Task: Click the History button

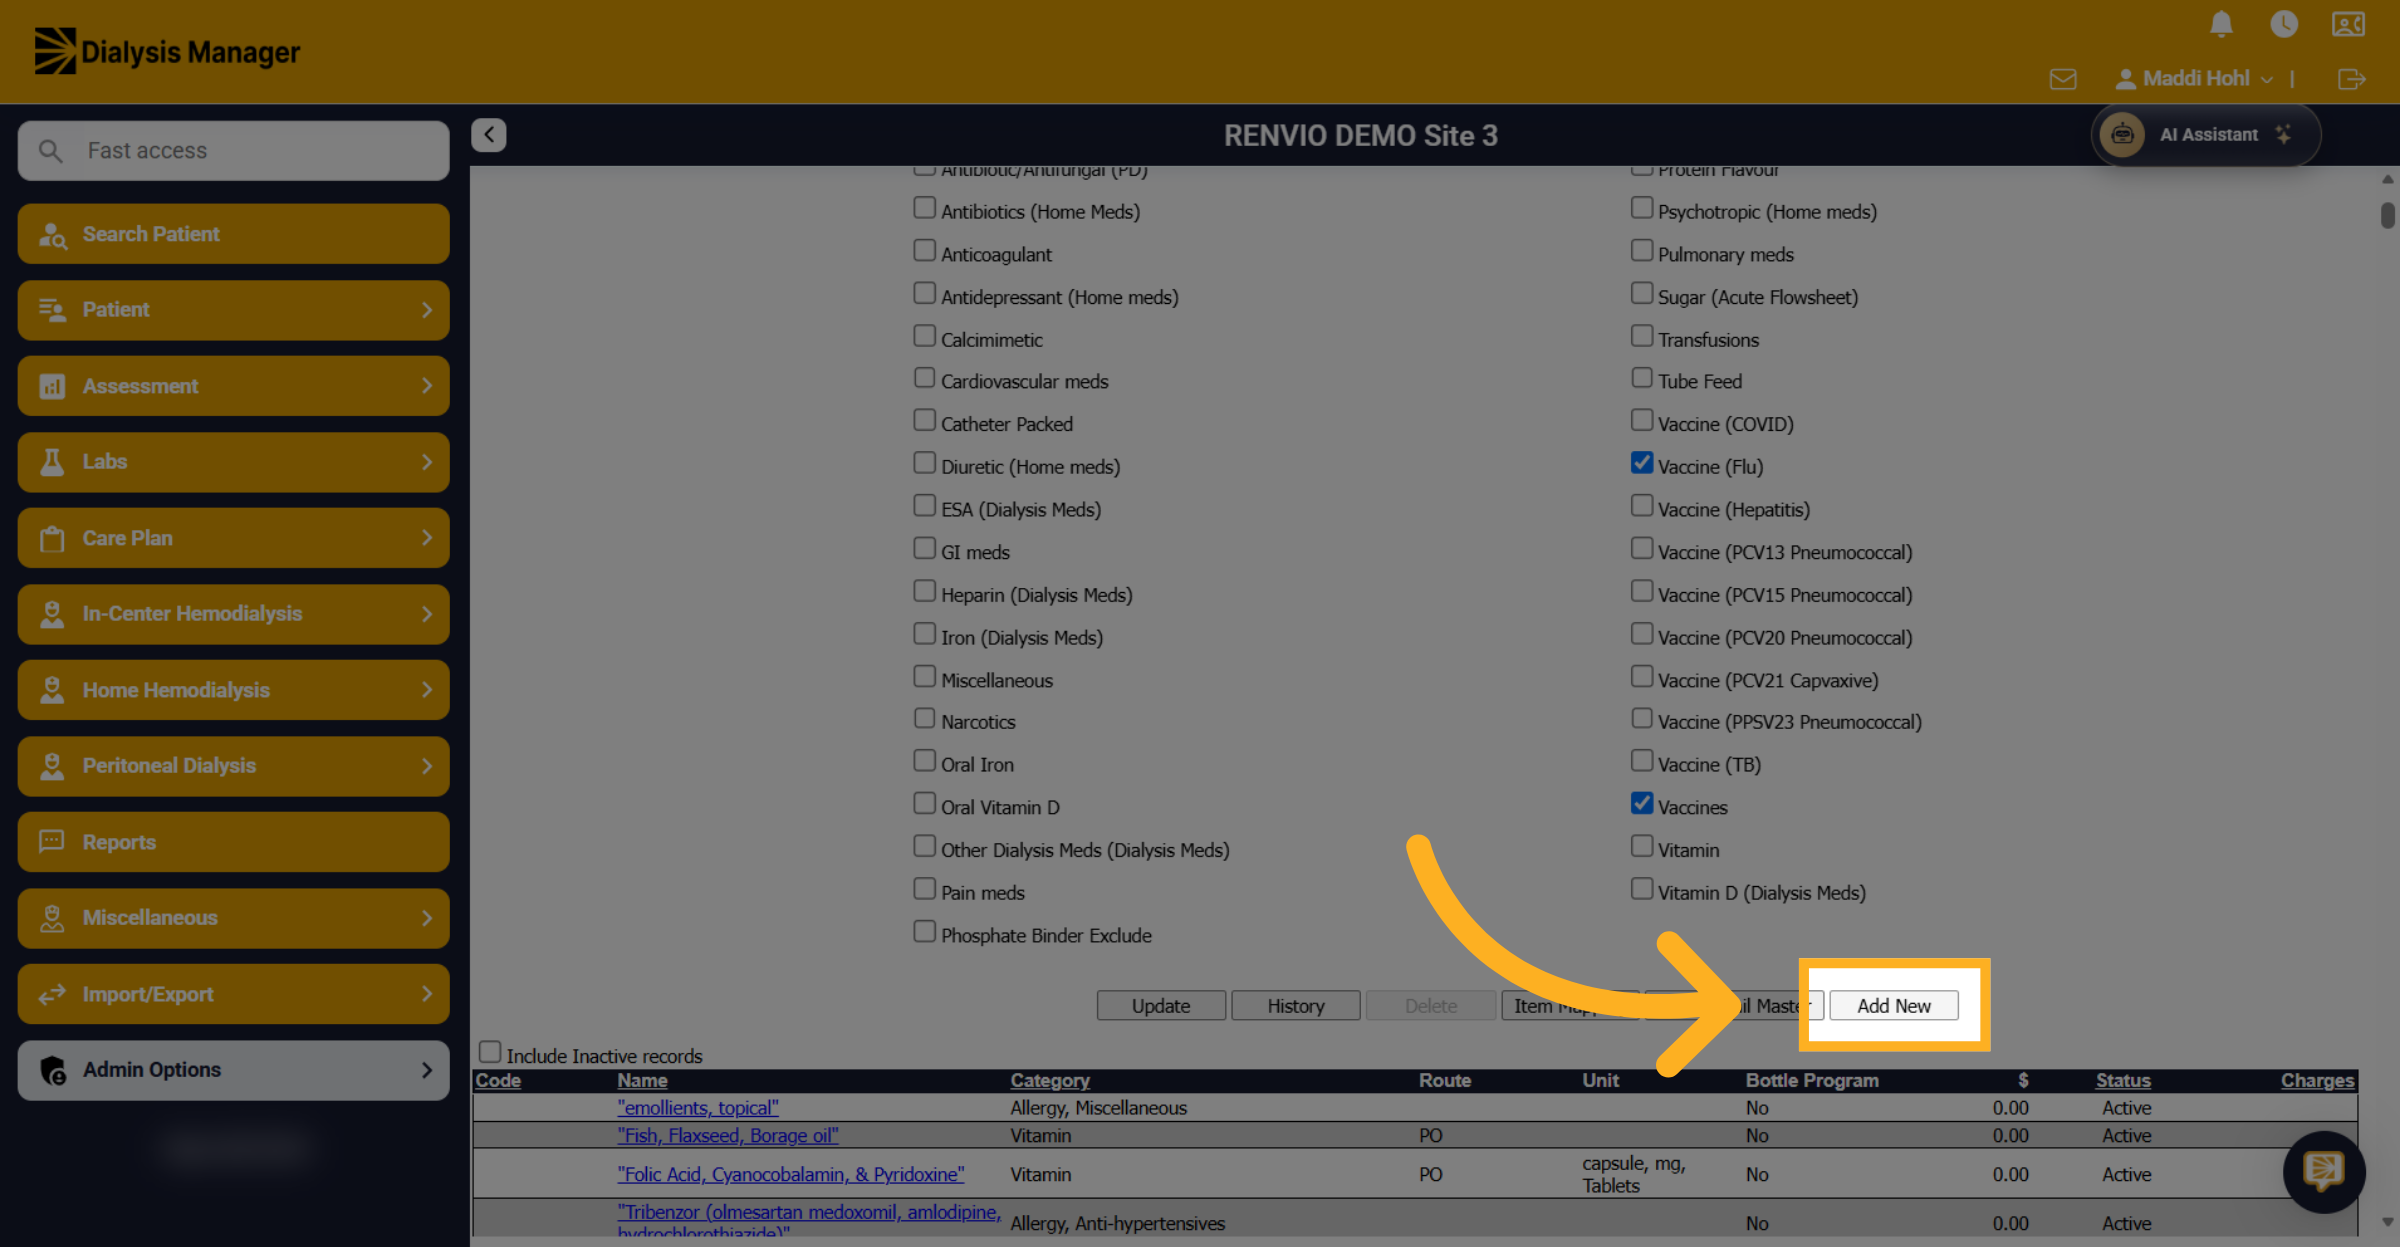Action: click(1295, 1006)
